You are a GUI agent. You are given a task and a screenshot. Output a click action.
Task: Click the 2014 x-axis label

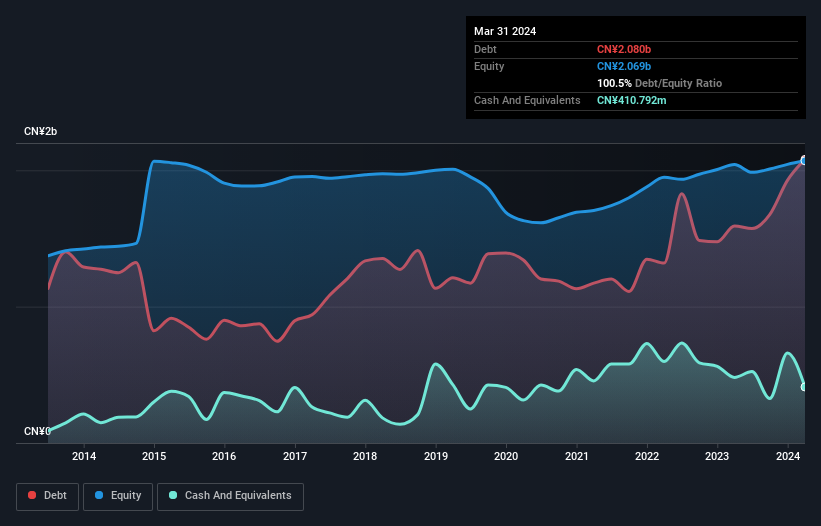click(84, 456)
